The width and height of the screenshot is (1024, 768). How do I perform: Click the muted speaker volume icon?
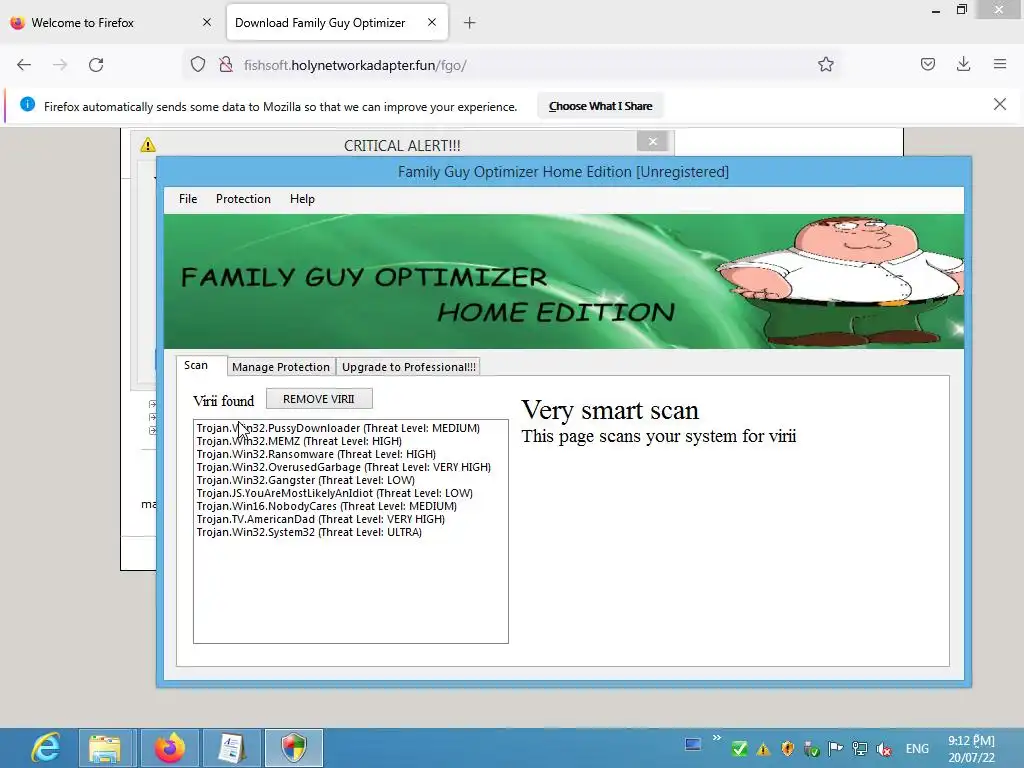point(884,750)
